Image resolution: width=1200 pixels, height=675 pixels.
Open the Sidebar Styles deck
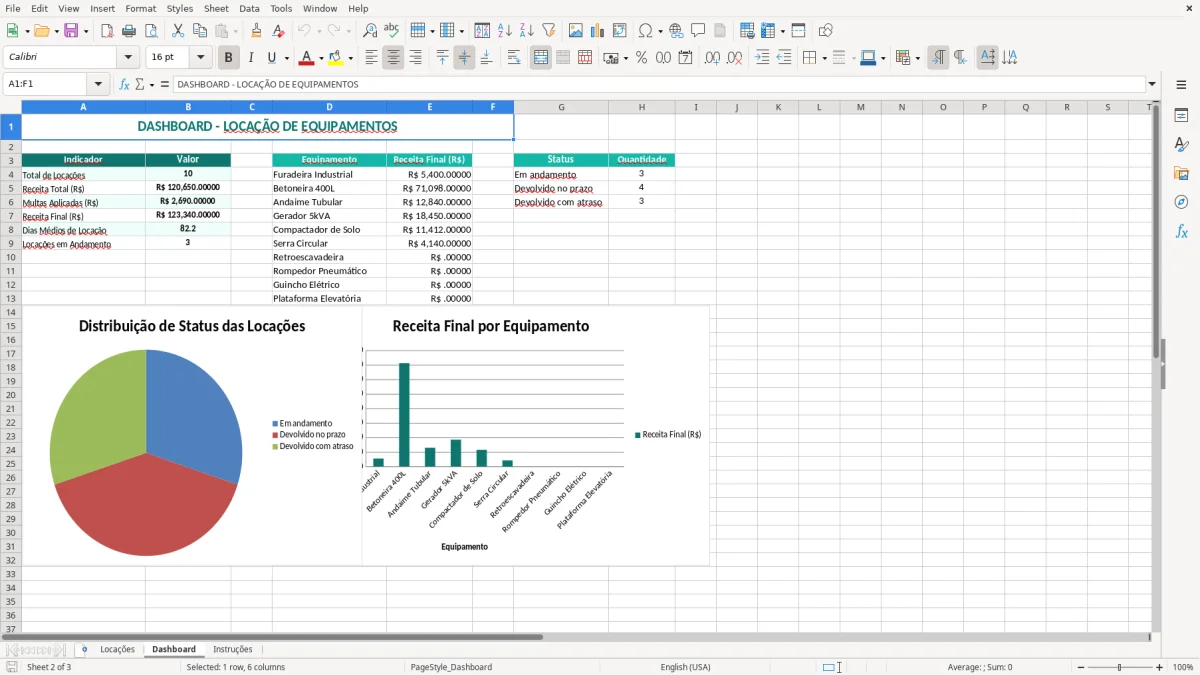(1181, 145)
